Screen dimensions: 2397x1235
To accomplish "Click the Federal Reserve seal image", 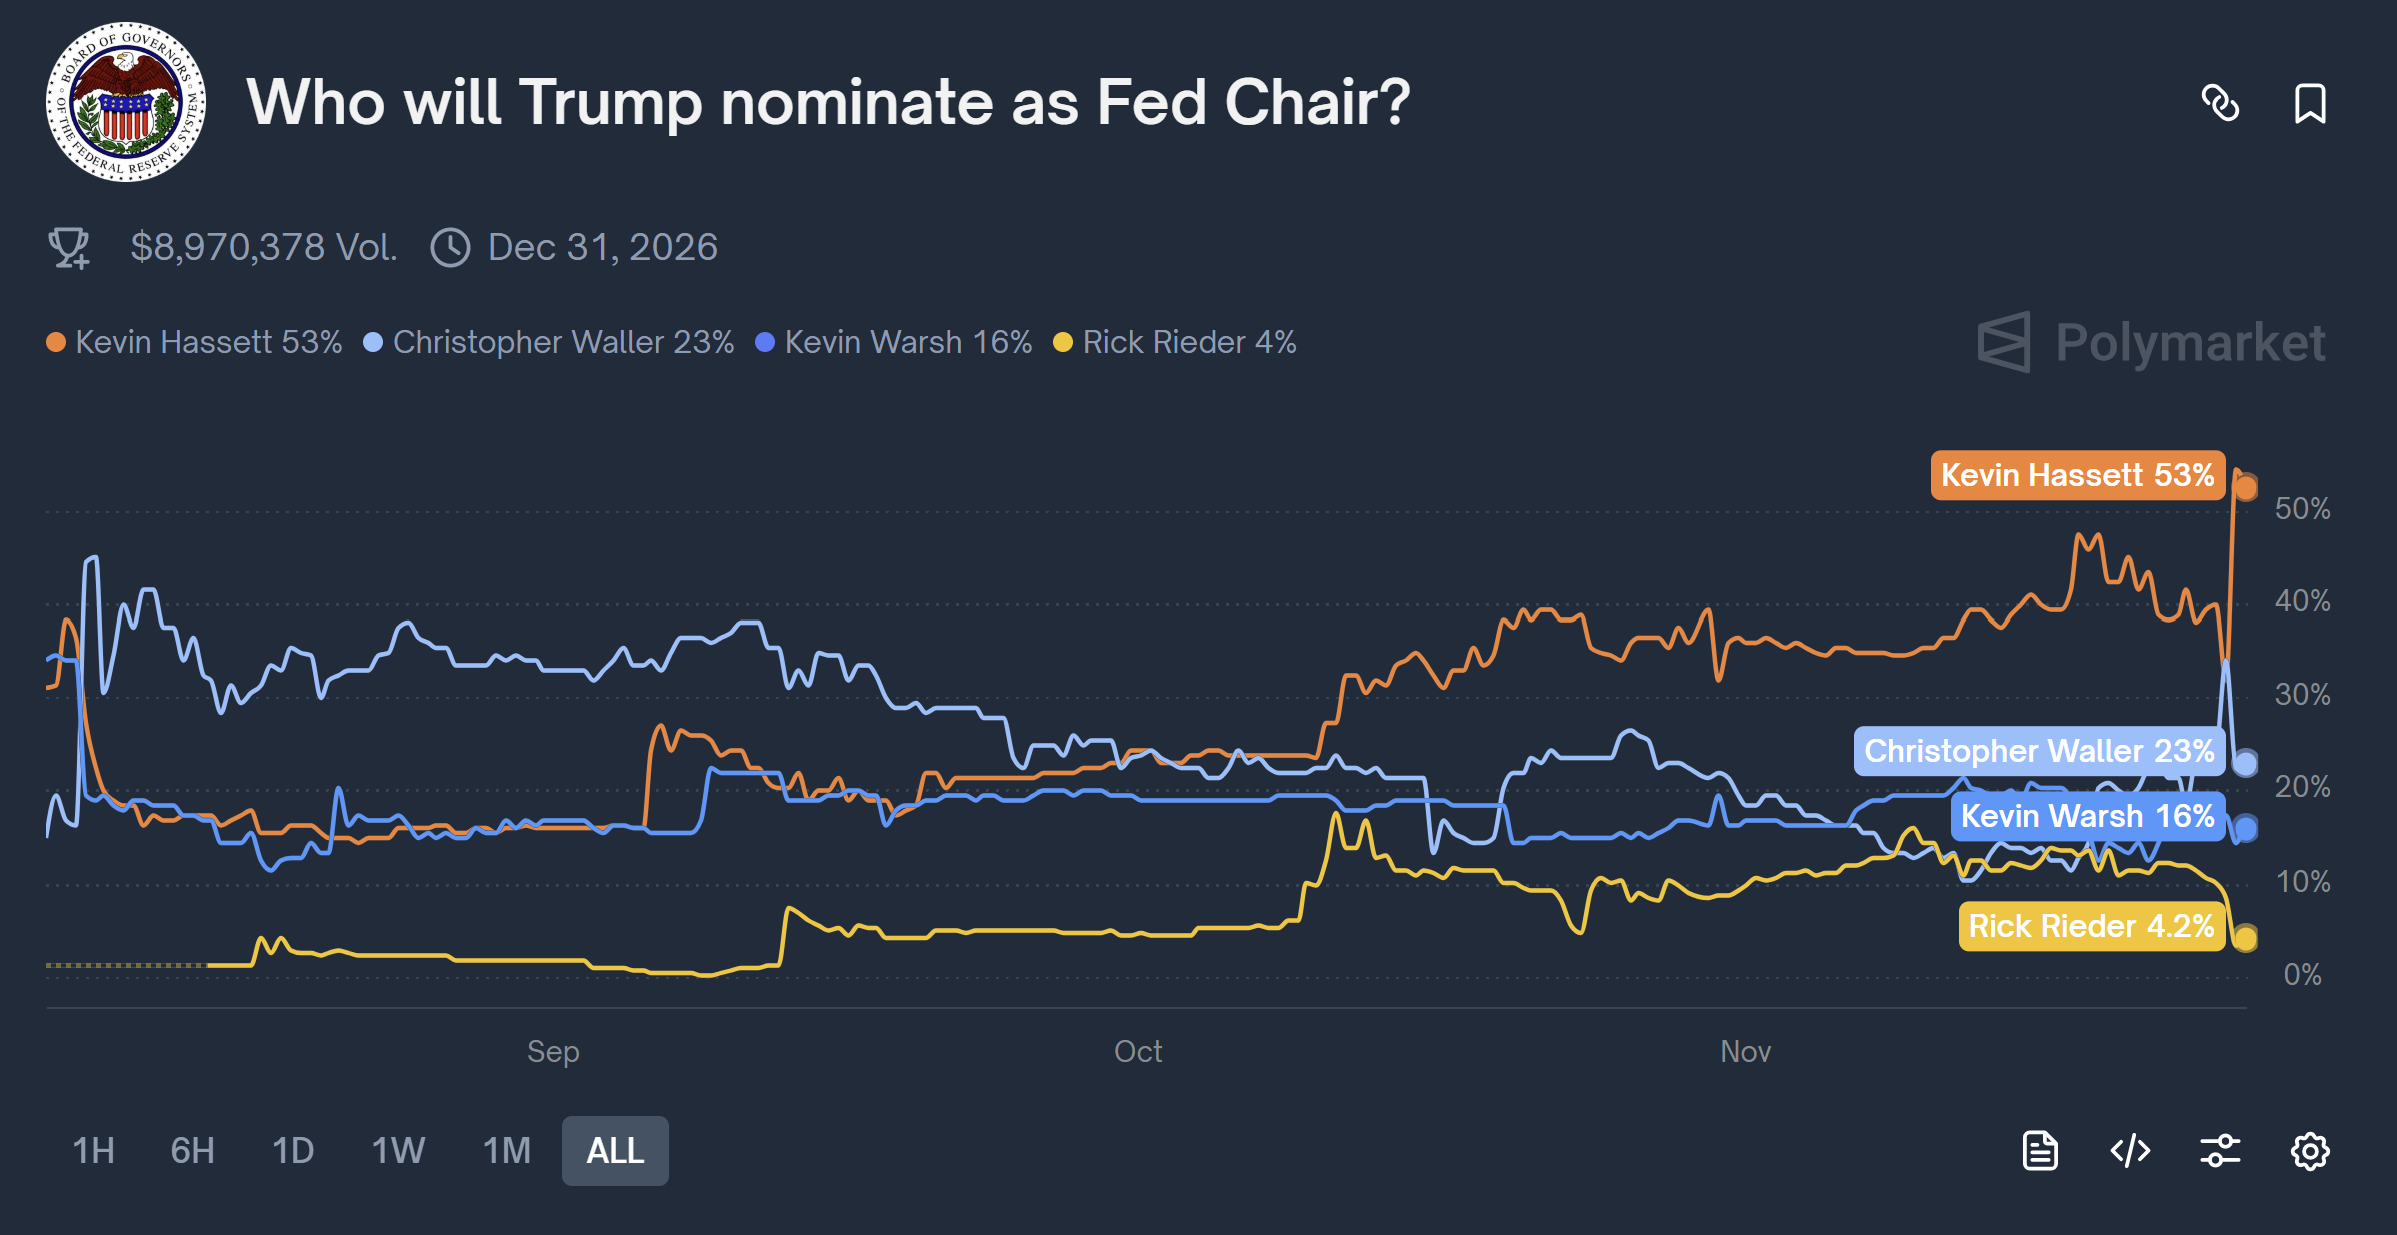I will [x=124, y=103].
